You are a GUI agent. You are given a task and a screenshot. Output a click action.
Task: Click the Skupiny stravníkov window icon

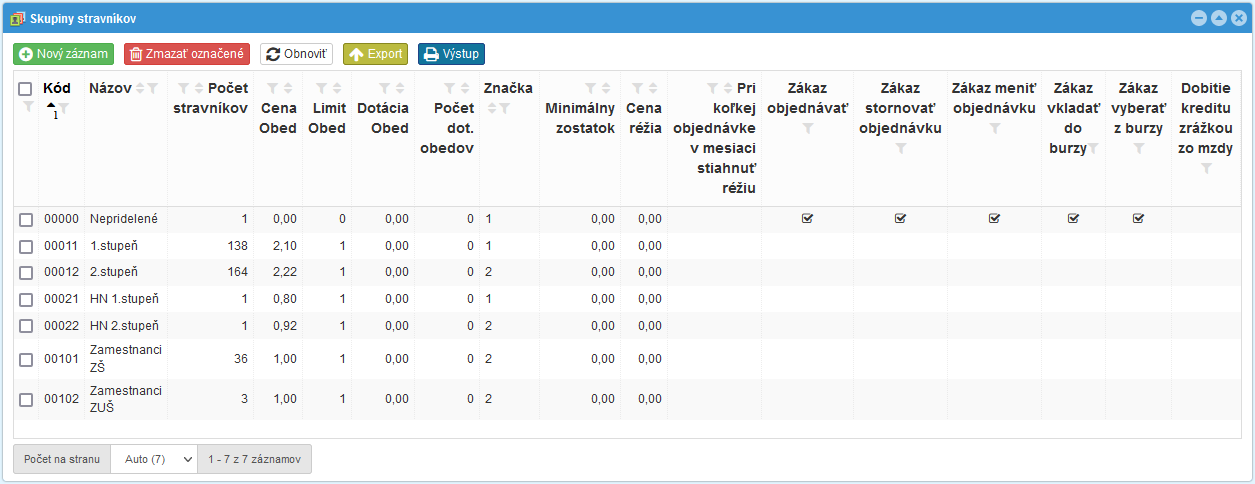tap(17, 18)
